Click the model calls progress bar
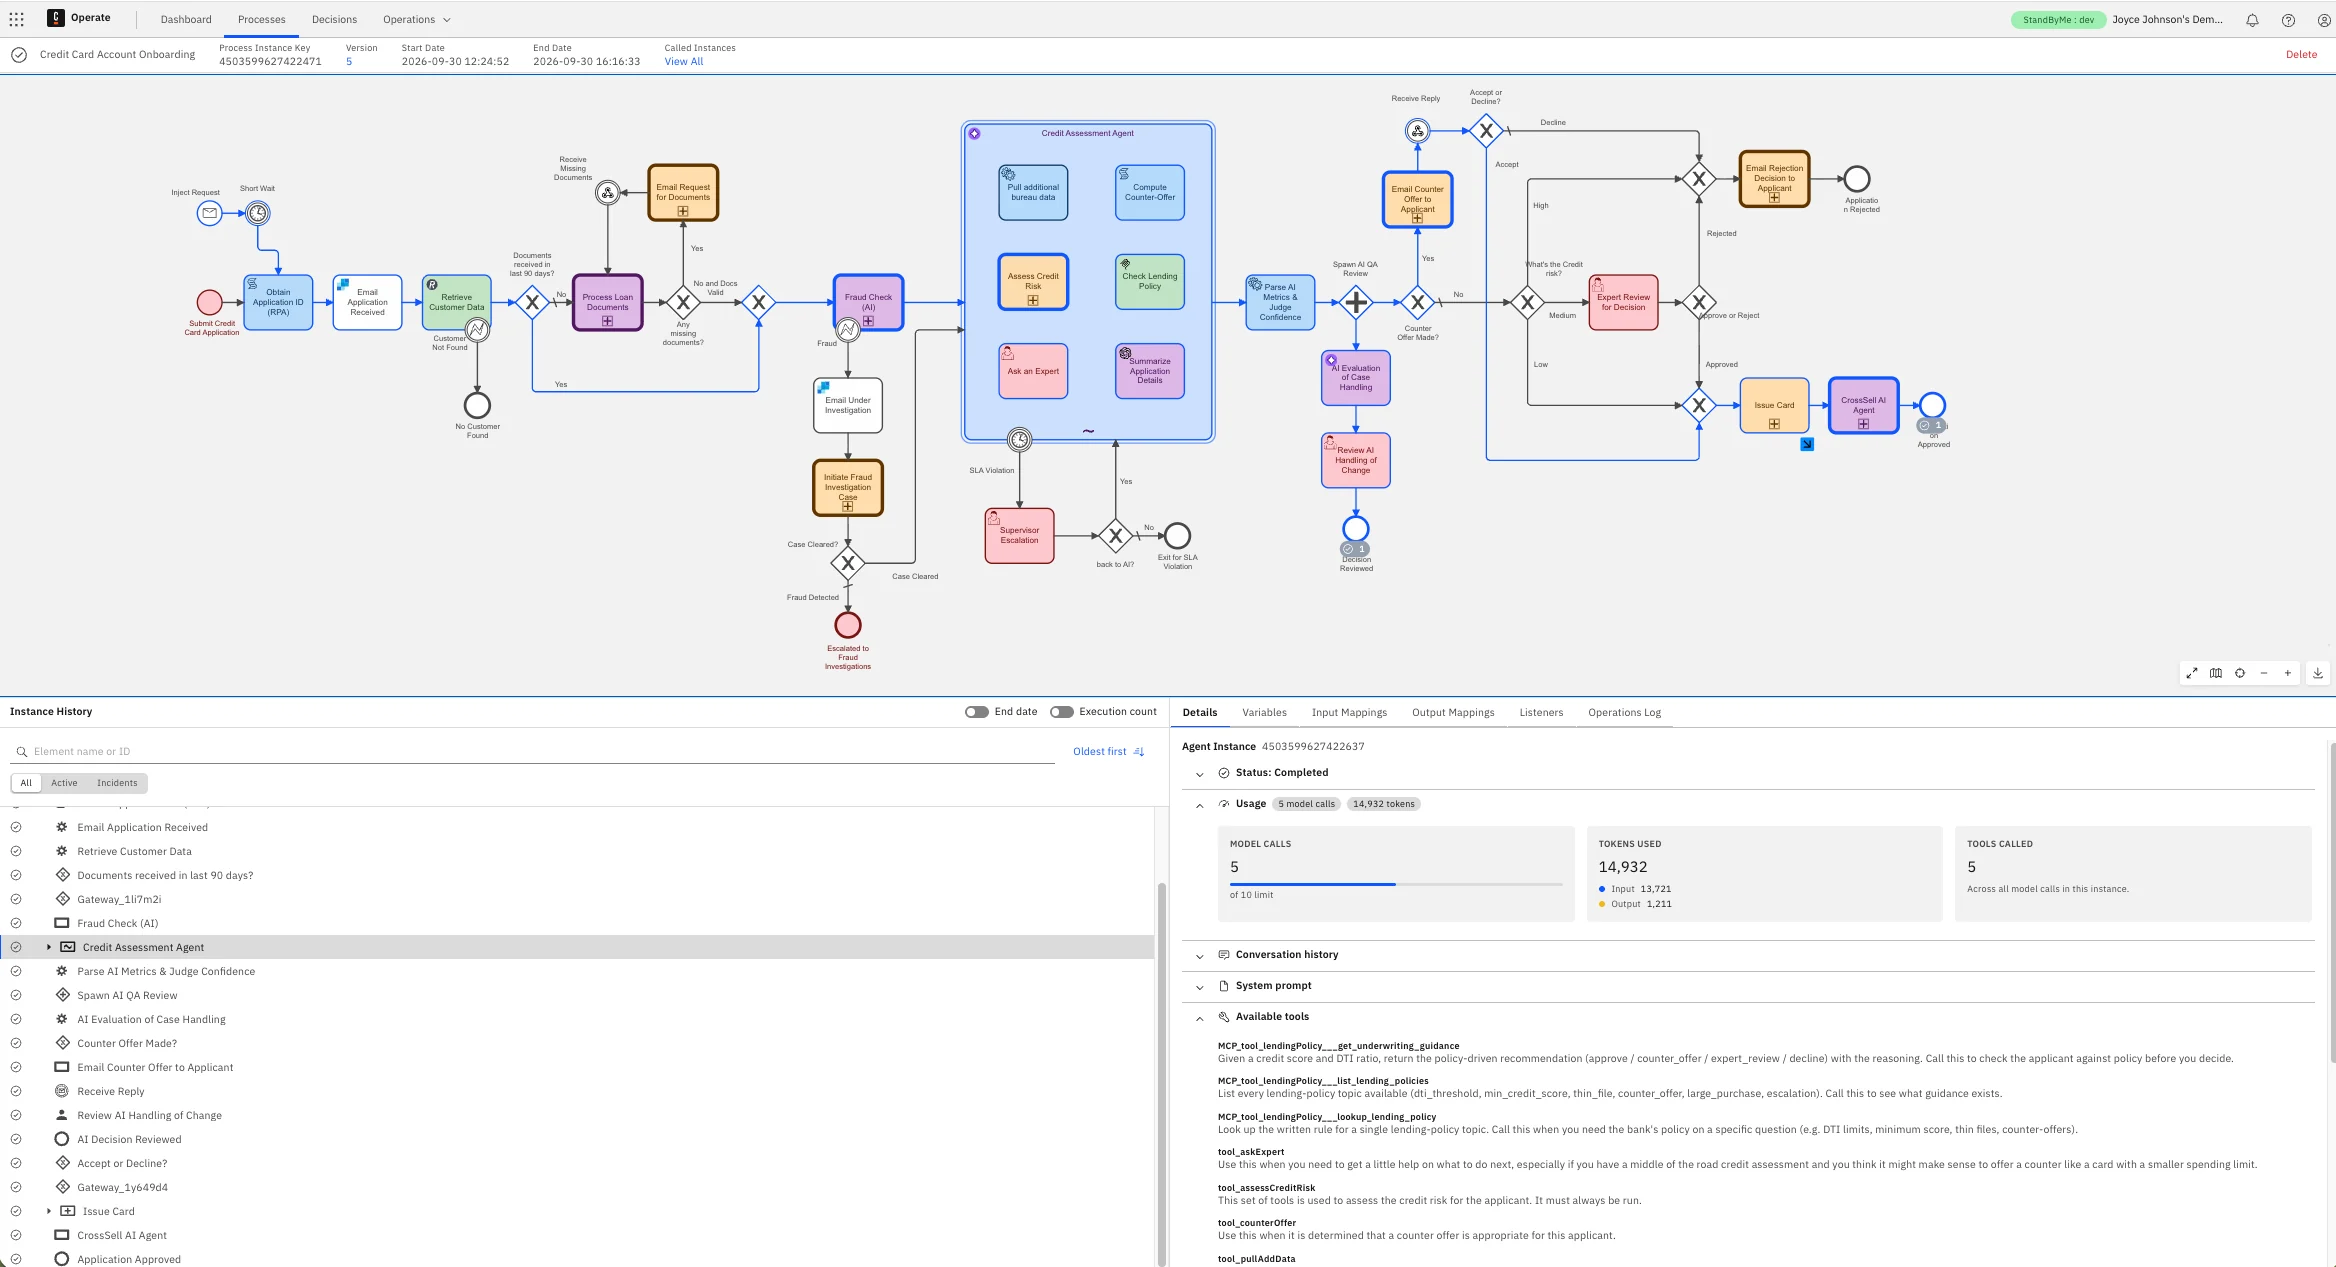The width and height of the screenshot is (2336, 1267). tap(1396, 884)
